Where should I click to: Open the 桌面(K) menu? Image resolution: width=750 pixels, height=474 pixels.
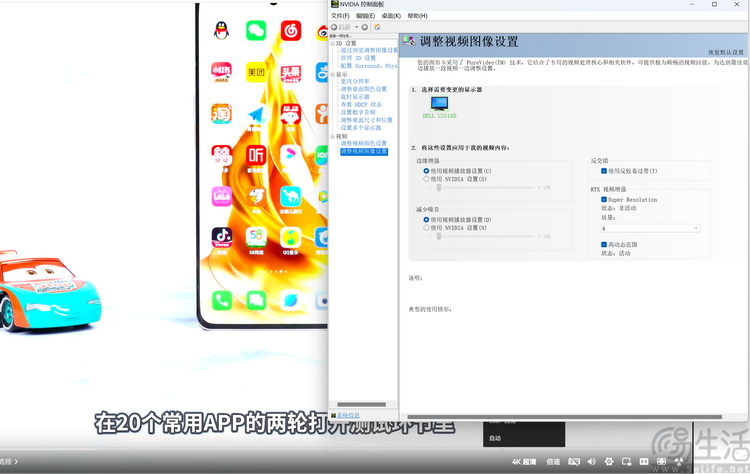point(391,16)
